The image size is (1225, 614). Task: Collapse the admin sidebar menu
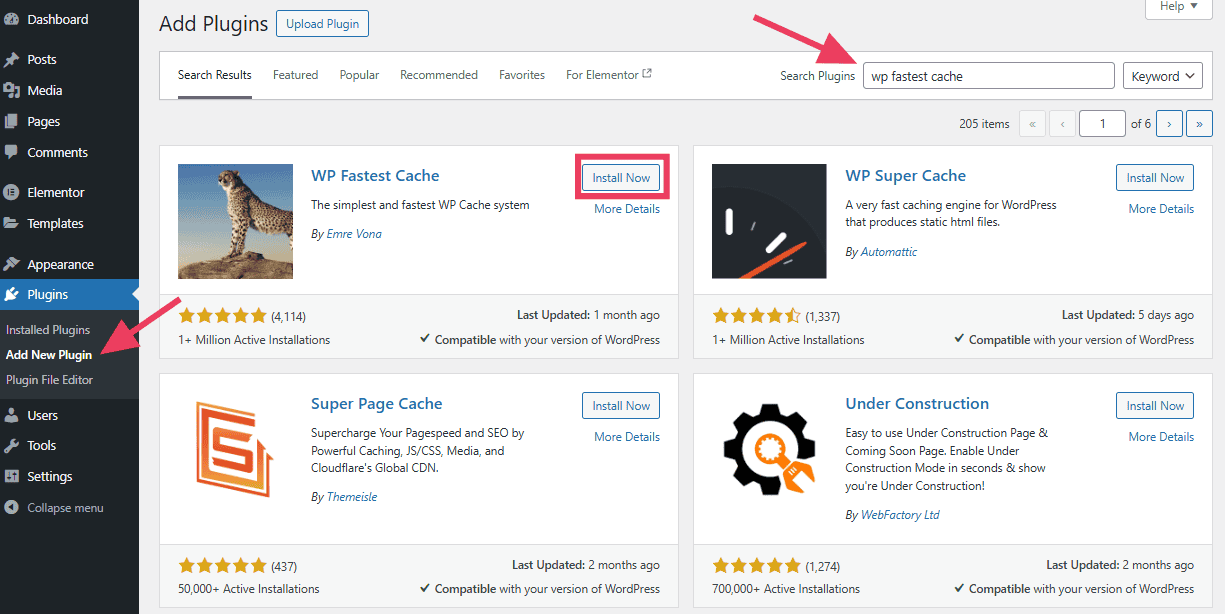pos(14,507)
